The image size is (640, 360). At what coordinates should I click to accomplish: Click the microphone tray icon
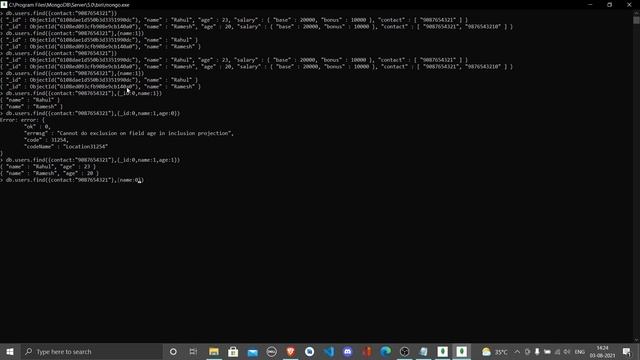[537, 351]
